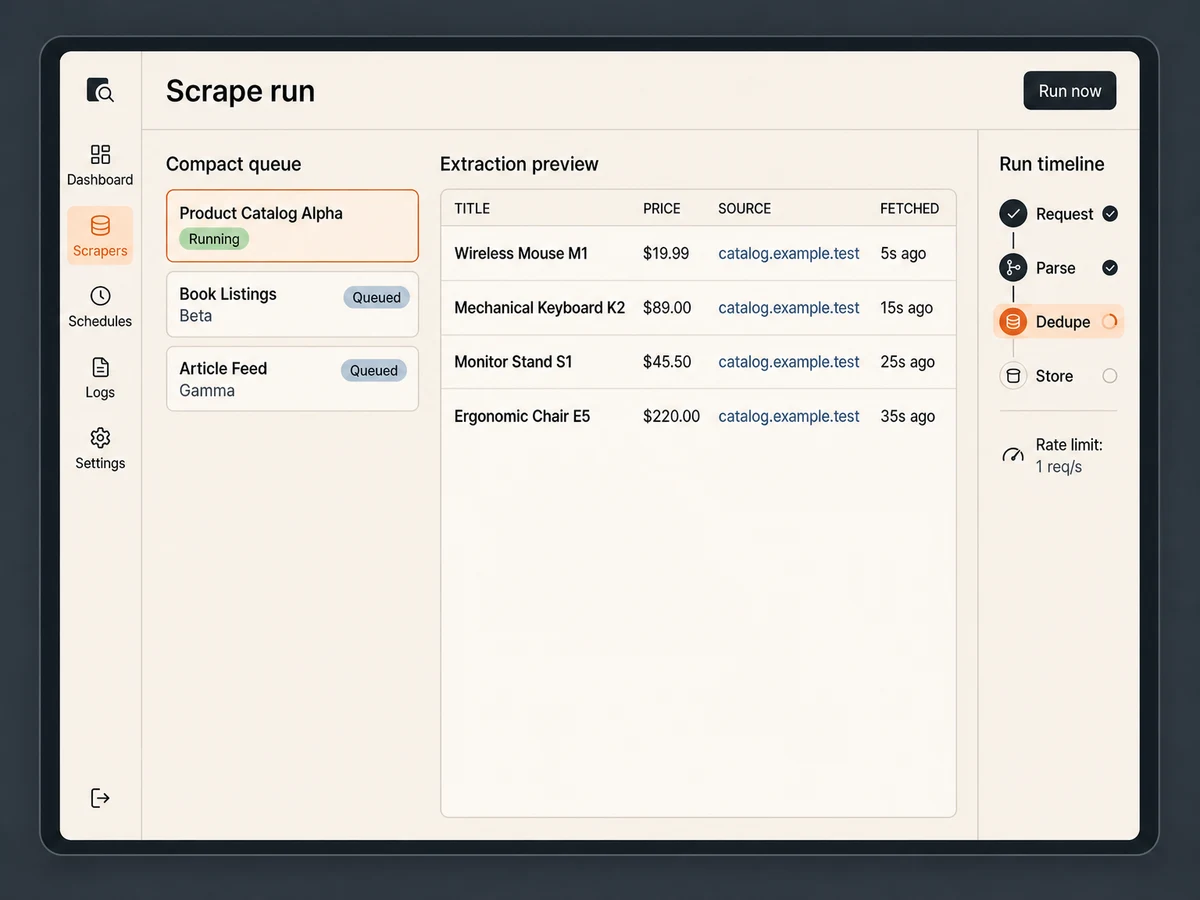The image size is (1200, 900).
Task: Click the Run timeline heading
Action: click(1052, 164)
